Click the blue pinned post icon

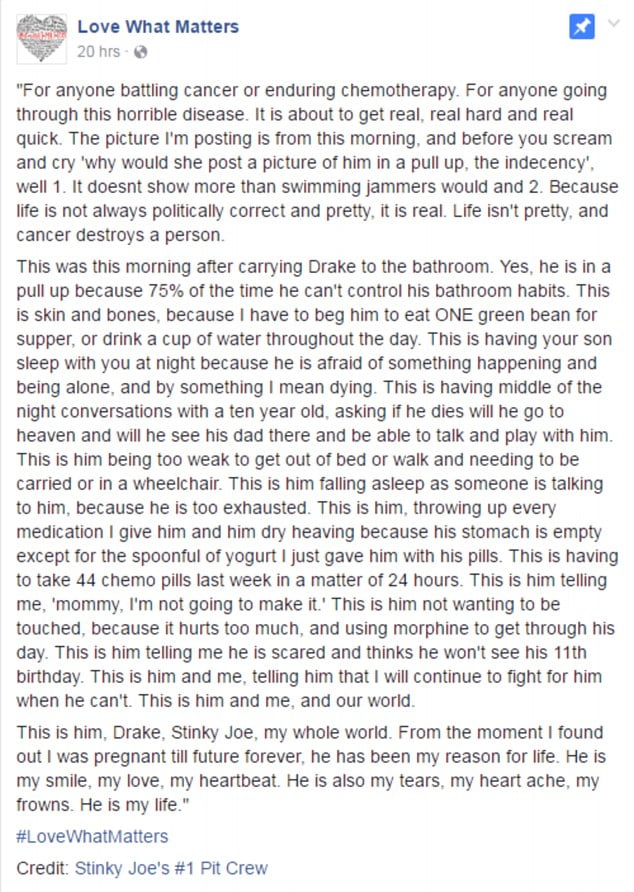point(582,28)
